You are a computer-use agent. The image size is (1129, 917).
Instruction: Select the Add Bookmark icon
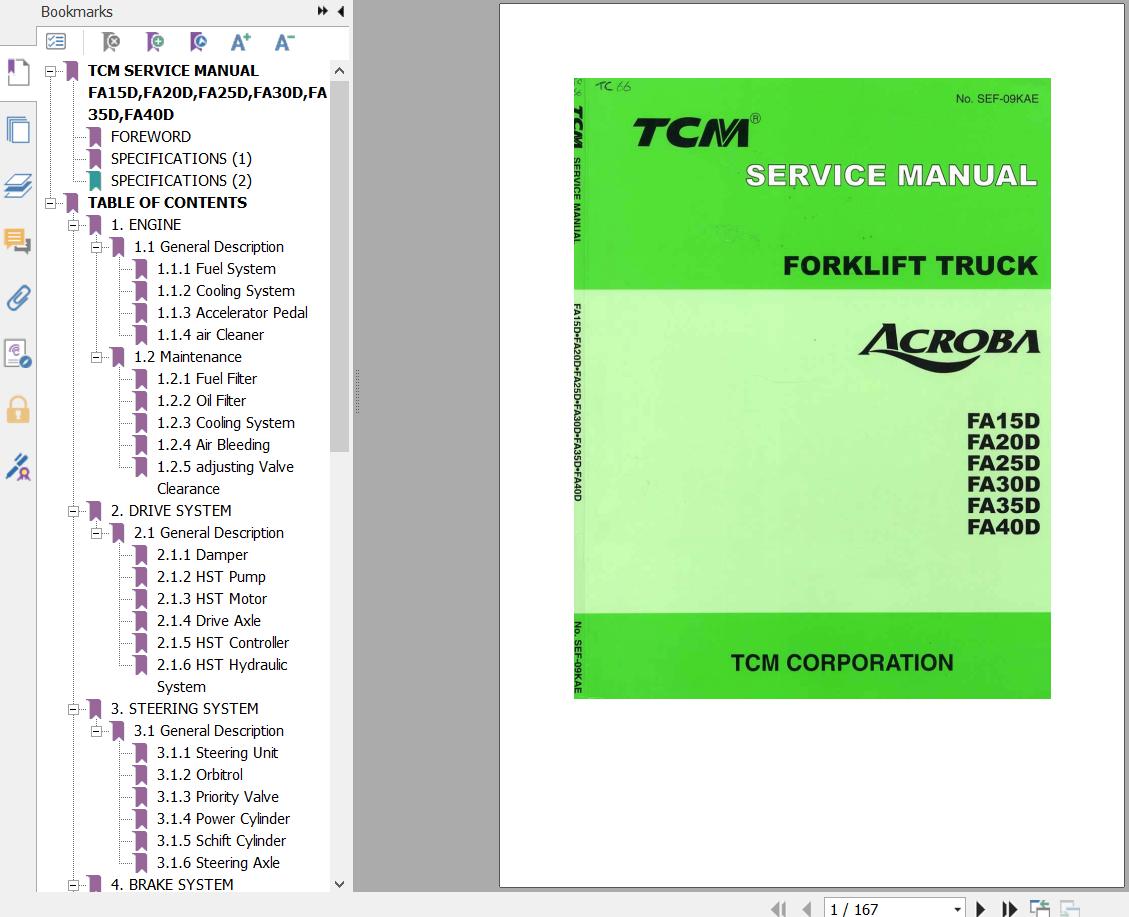click(x=155, y=42)
